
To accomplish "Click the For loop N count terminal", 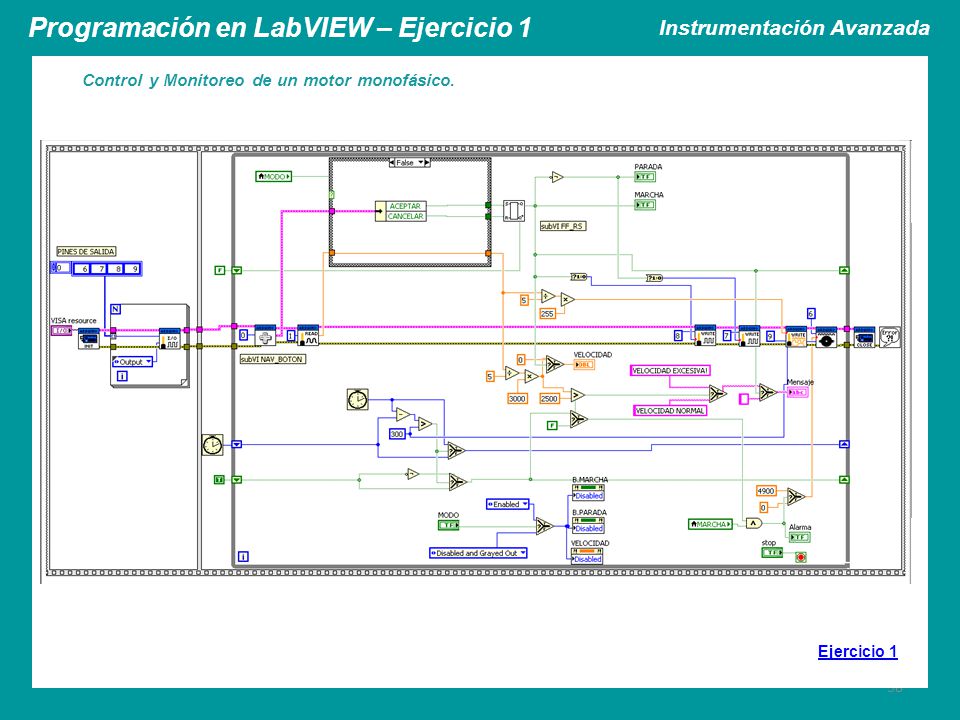I will [116, 309].
